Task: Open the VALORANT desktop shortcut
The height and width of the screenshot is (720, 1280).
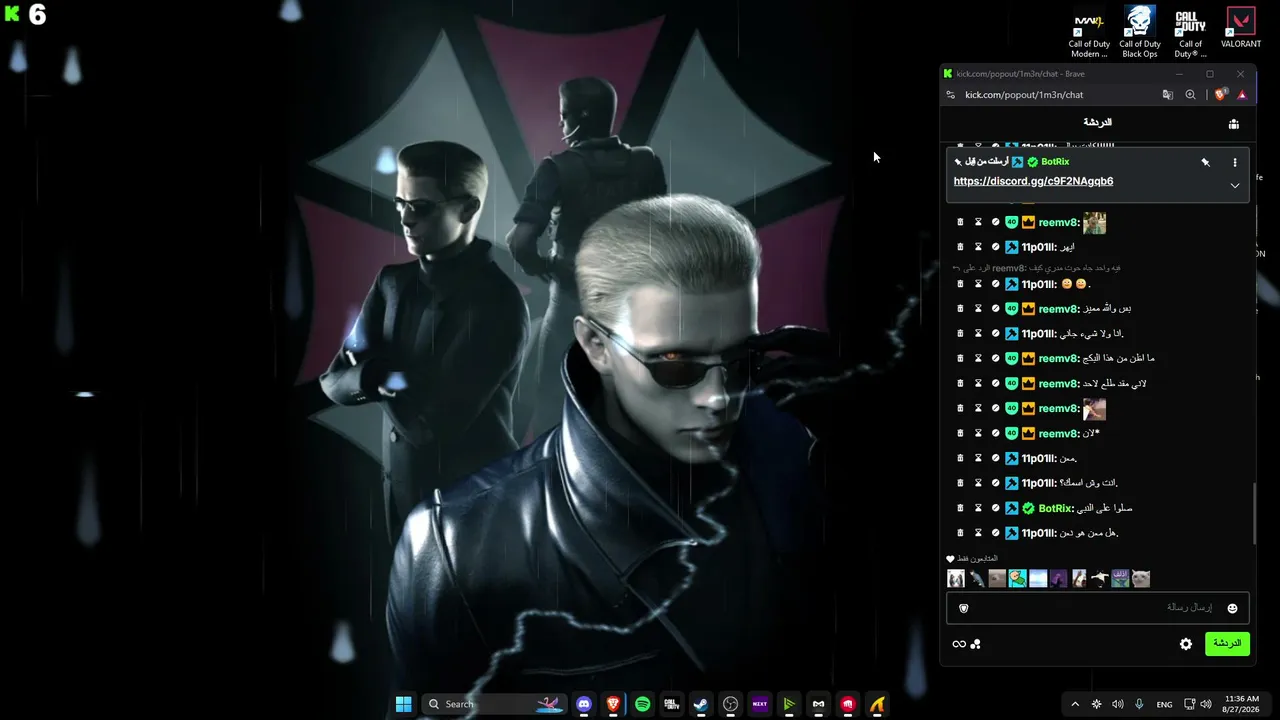Action: [x=1241, y=28]
